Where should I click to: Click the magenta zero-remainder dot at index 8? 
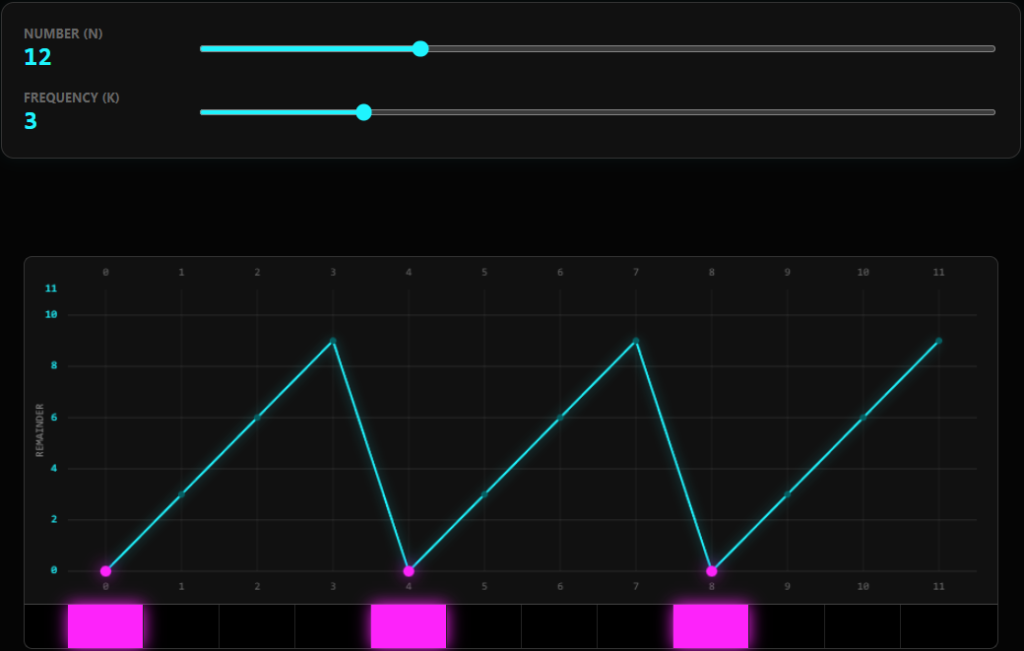711,571
